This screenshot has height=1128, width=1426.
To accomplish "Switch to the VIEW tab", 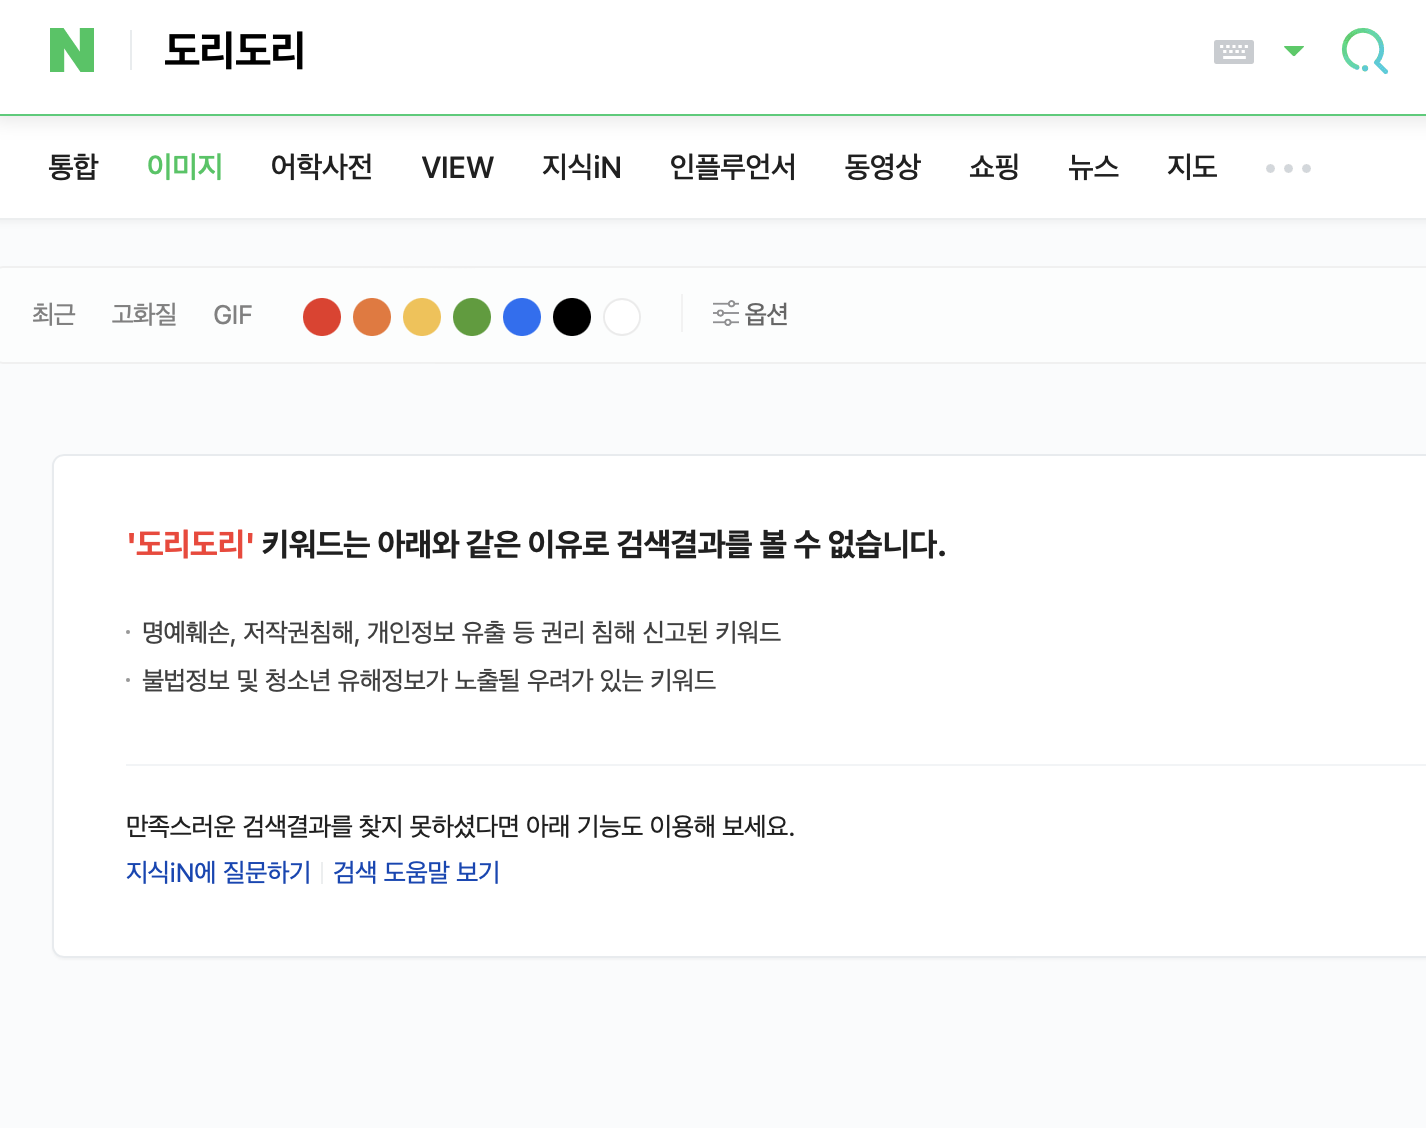I will click(458, 167).
